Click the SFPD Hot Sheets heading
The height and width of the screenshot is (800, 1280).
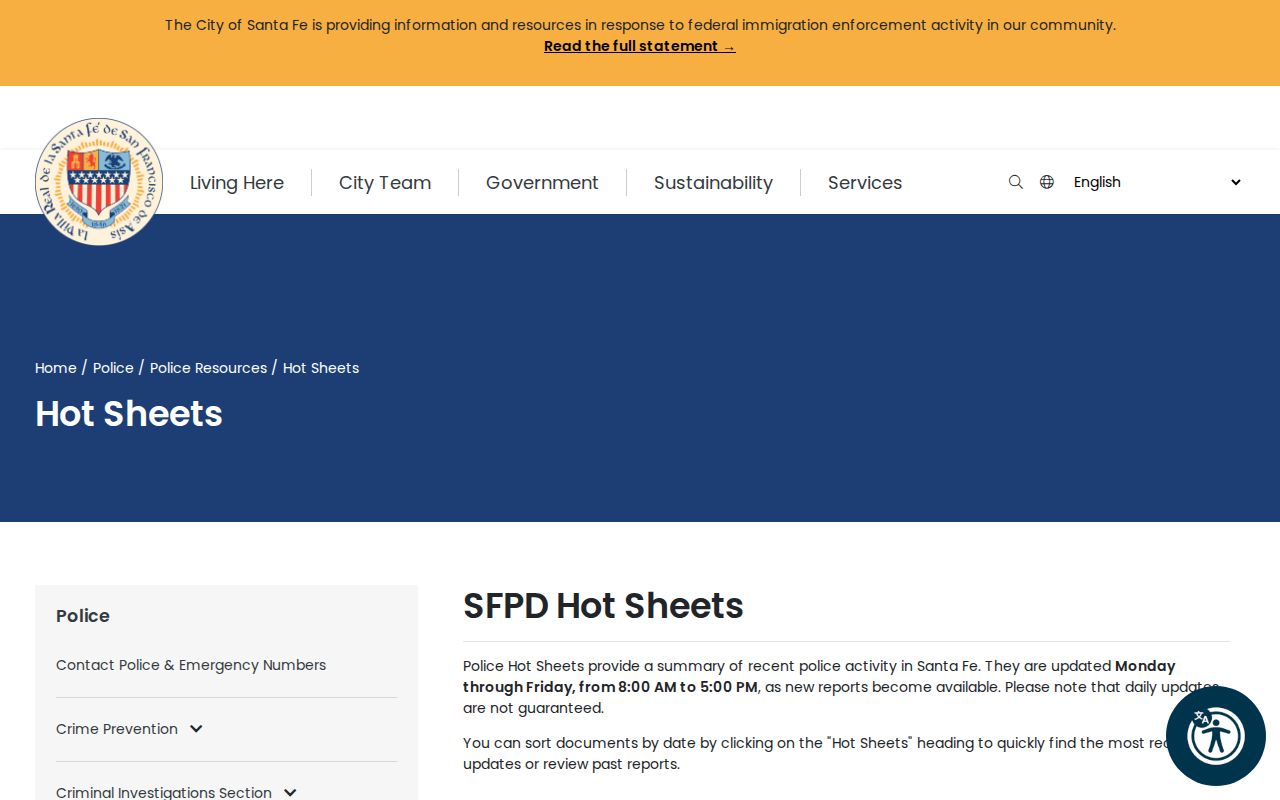tap(603, 606)
